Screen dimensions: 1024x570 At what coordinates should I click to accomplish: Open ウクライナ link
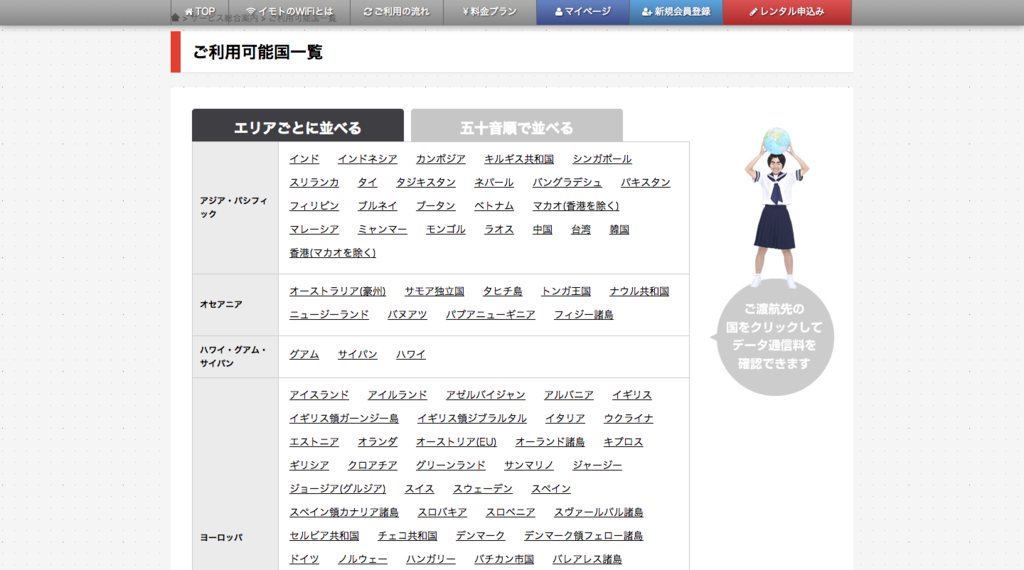[628, 419]
